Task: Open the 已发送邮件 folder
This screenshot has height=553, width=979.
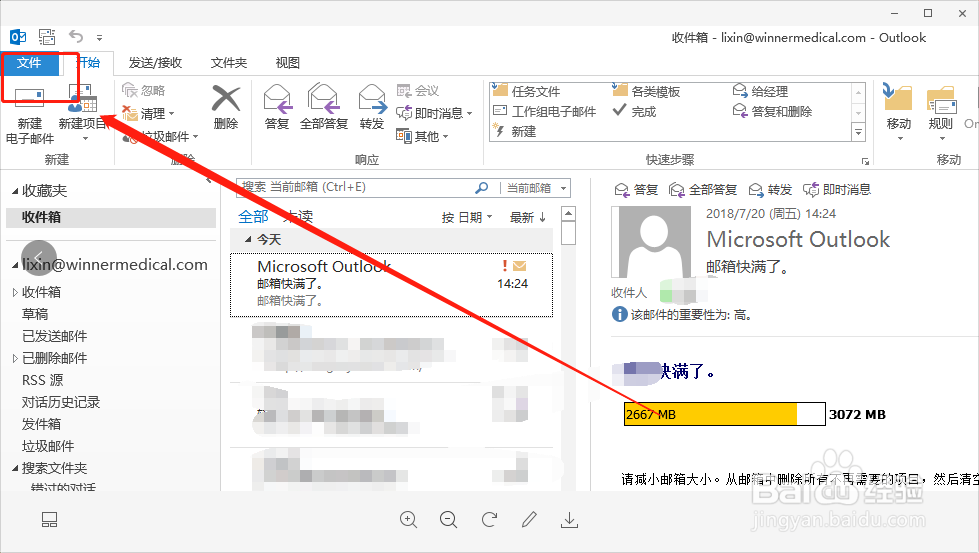Action: 54,336
